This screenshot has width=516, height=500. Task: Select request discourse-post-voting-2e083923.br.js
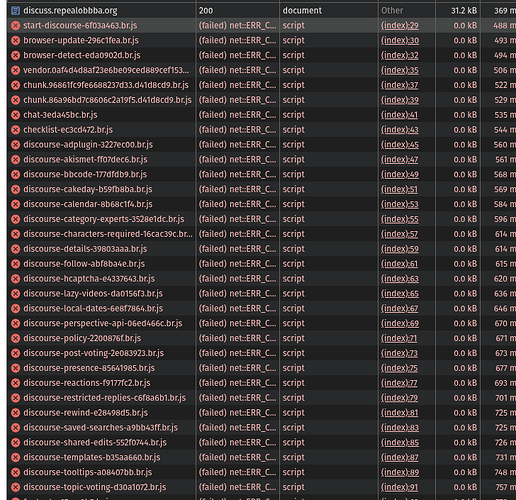tap(93, 353)
